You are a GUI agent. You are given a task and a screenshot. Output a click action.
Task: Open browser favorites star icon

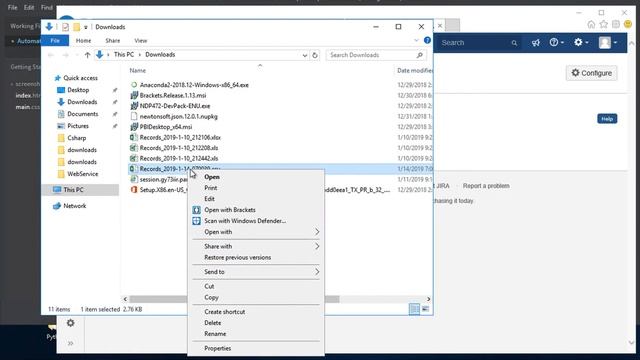[x=604, y=24]
